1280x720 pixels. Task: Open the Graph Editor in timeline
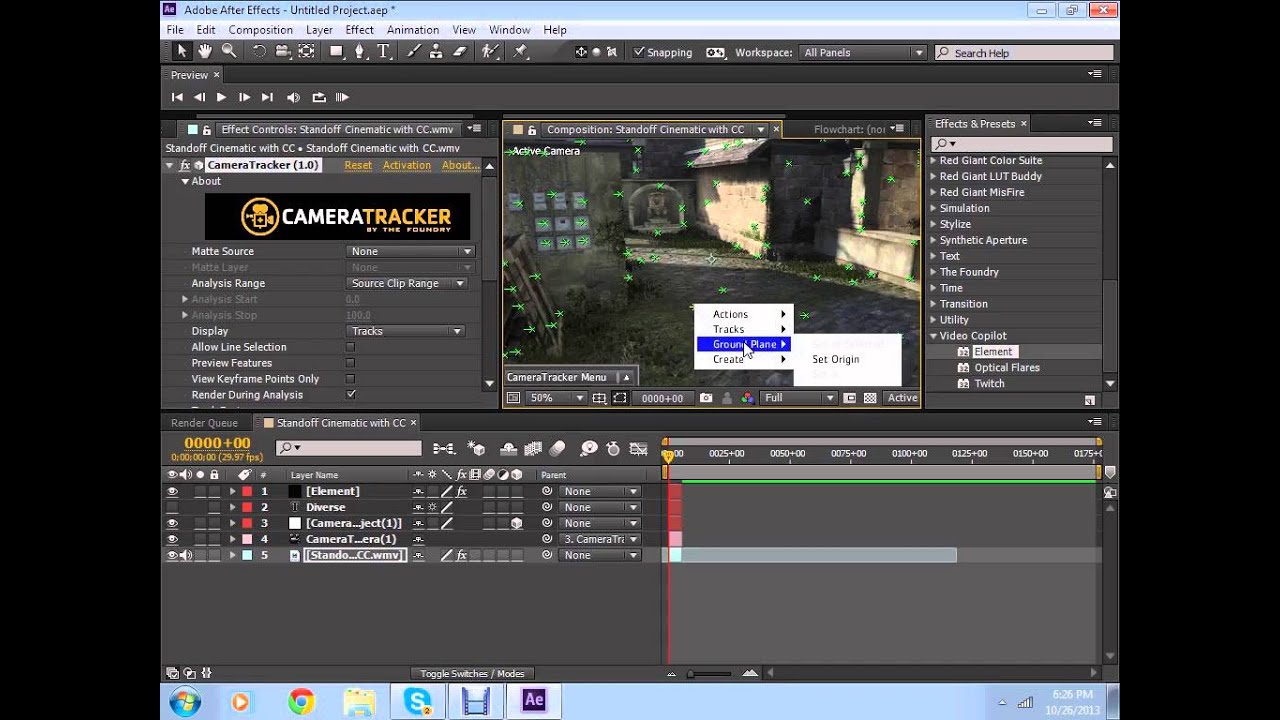(638, 449)
